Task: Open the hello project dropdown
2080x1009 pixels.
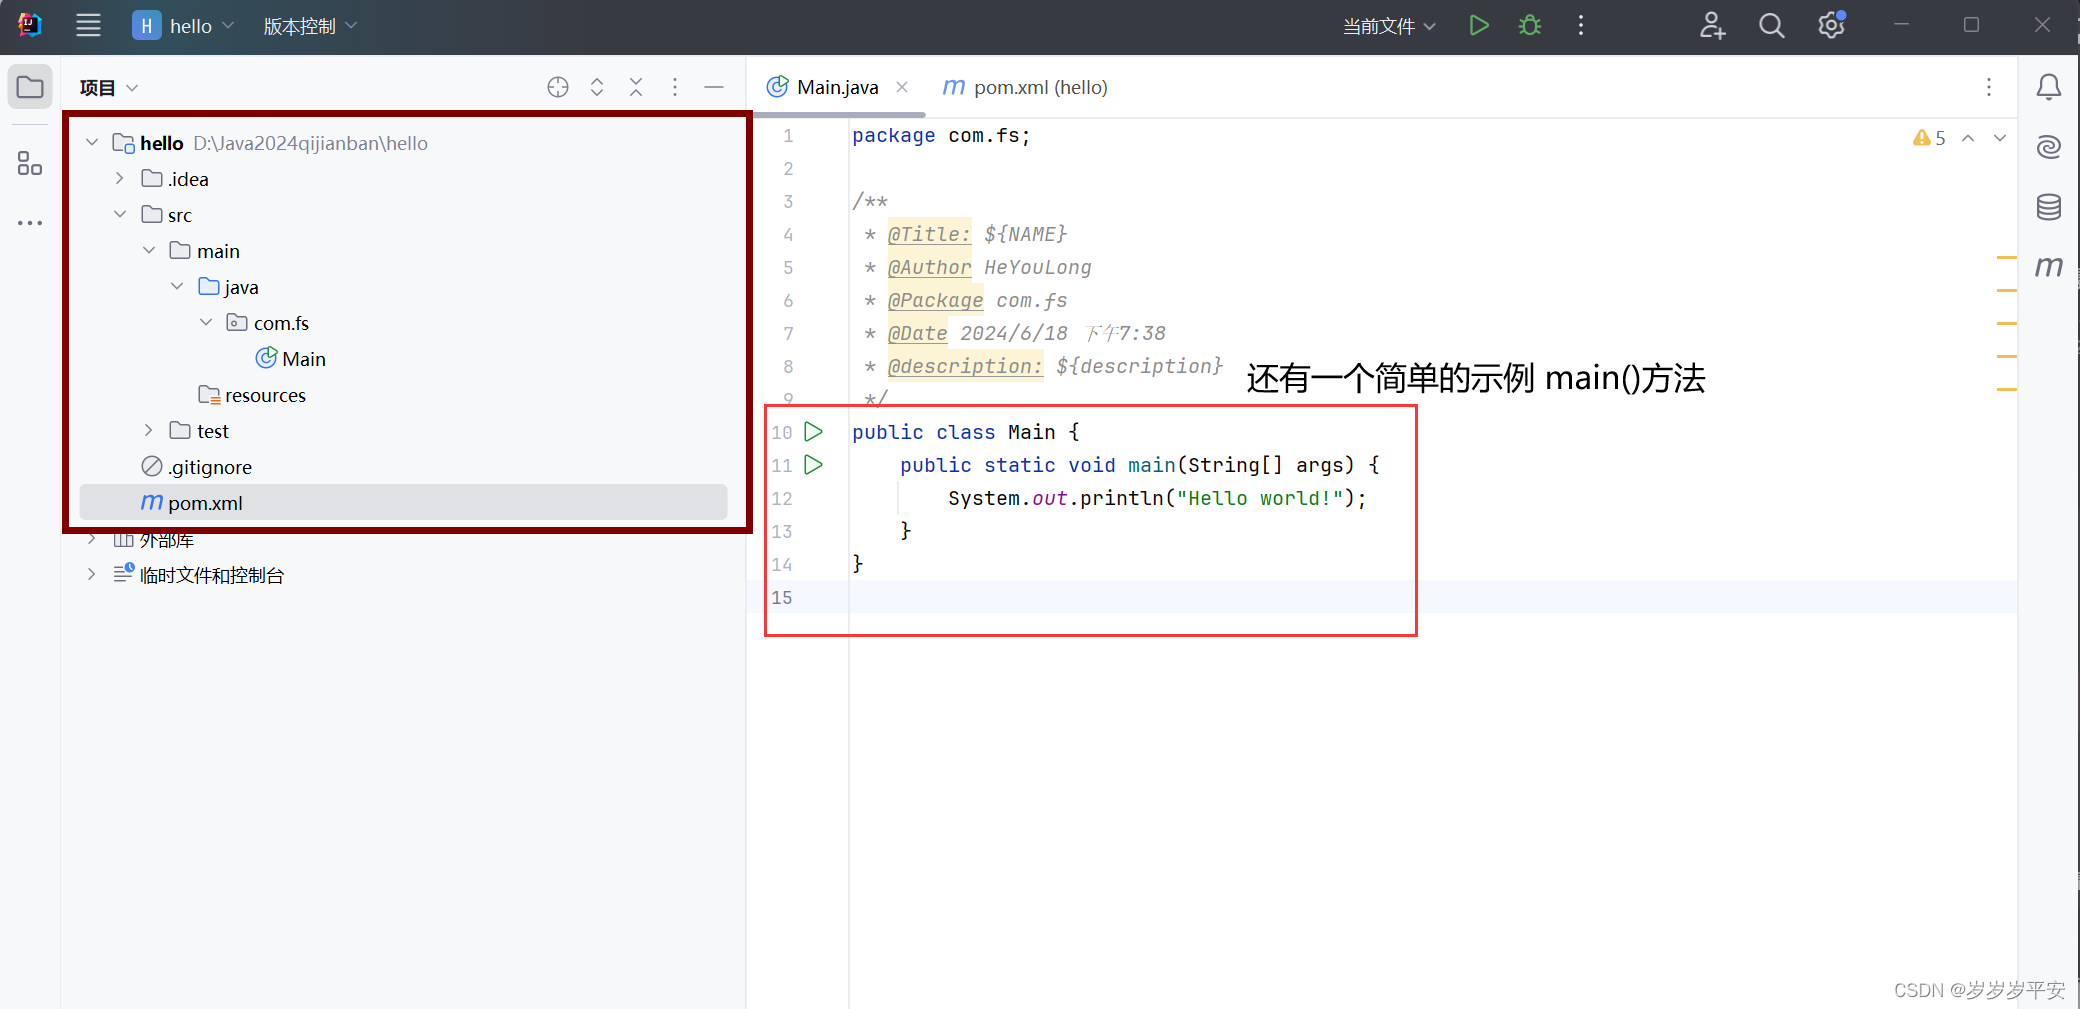Action: tap(184, 26)
